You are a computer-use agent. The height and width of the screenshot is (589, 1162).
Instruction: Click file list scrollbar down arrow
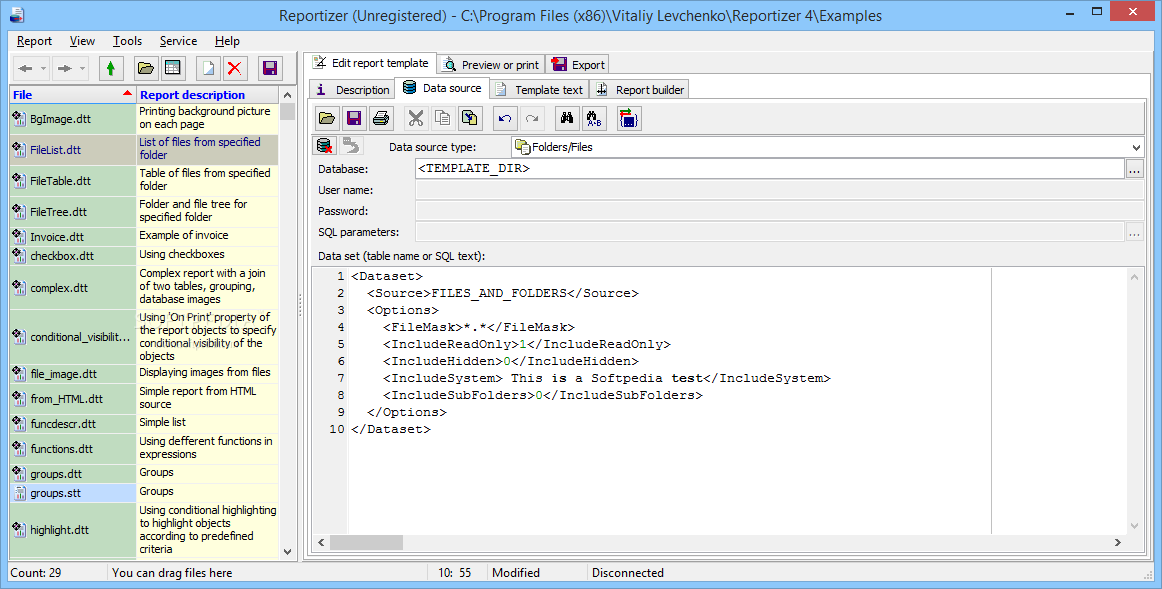coord(288,551)
